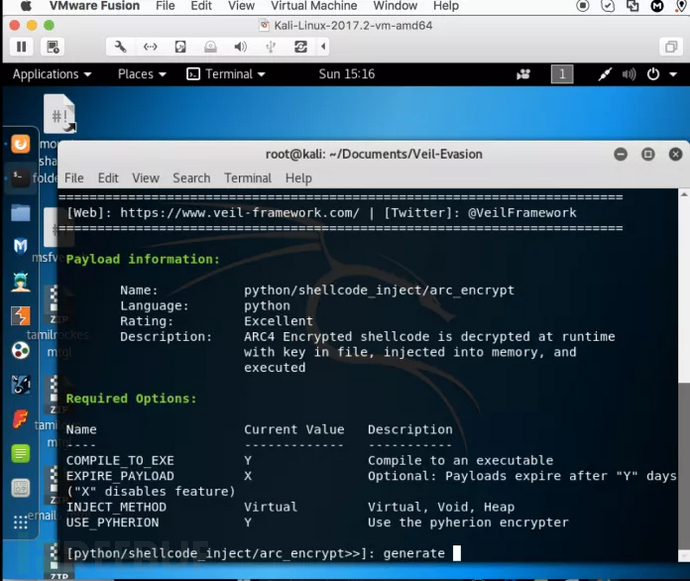Click the Kali-Linux-2017.2-vm-amd64 window title

click(x=353, y=26)
